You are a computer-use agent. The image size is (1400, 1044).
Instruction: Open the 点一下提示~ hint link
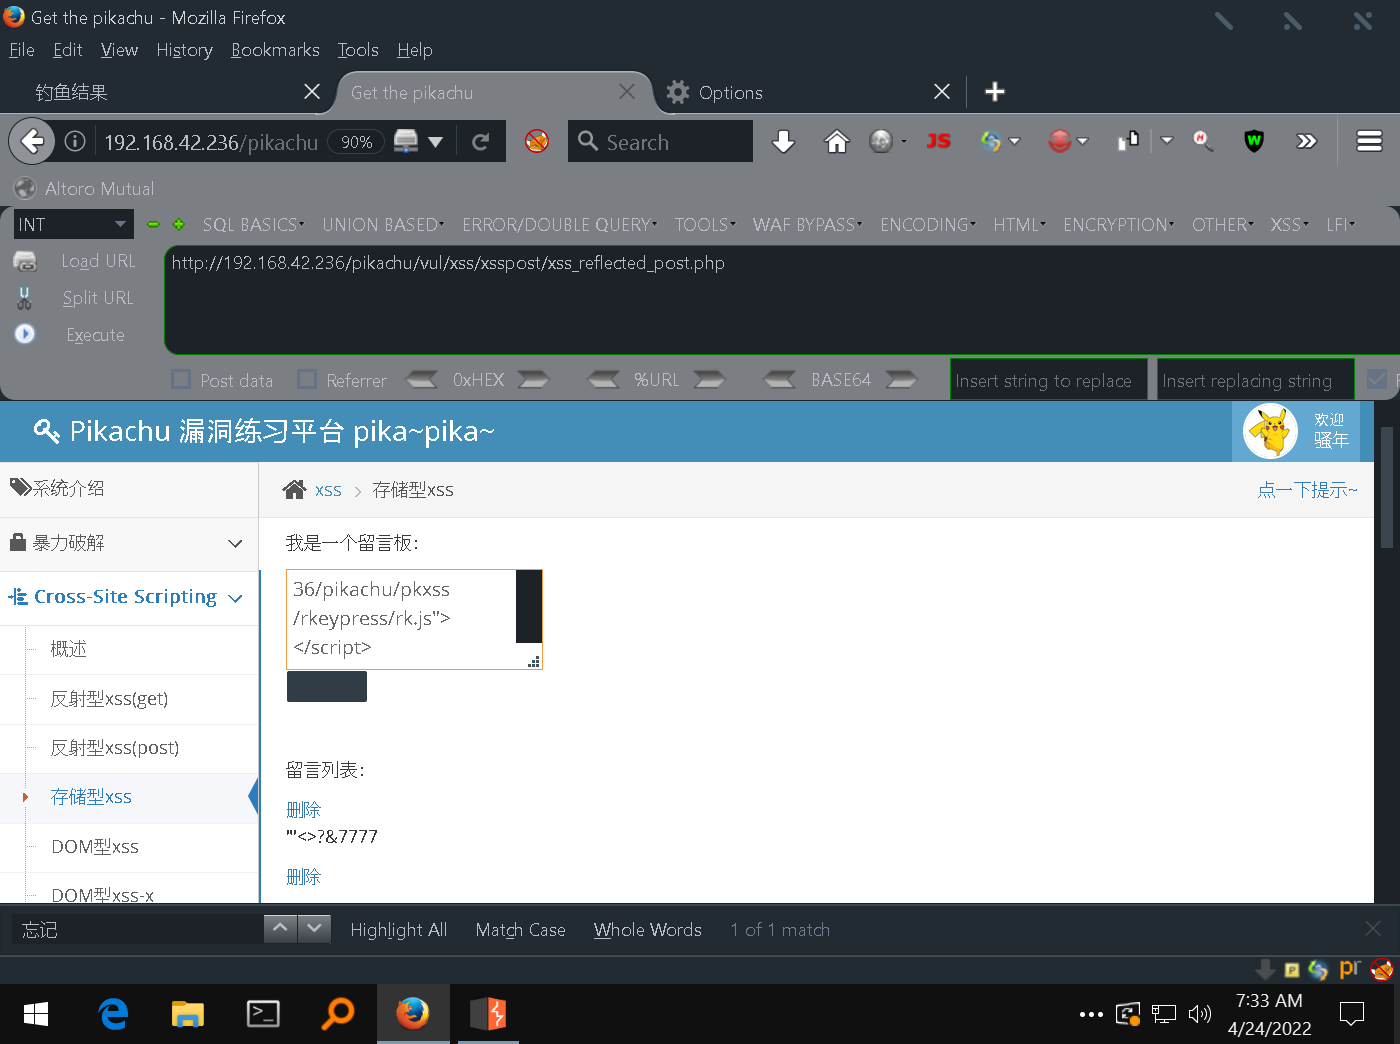[1307, 490]
